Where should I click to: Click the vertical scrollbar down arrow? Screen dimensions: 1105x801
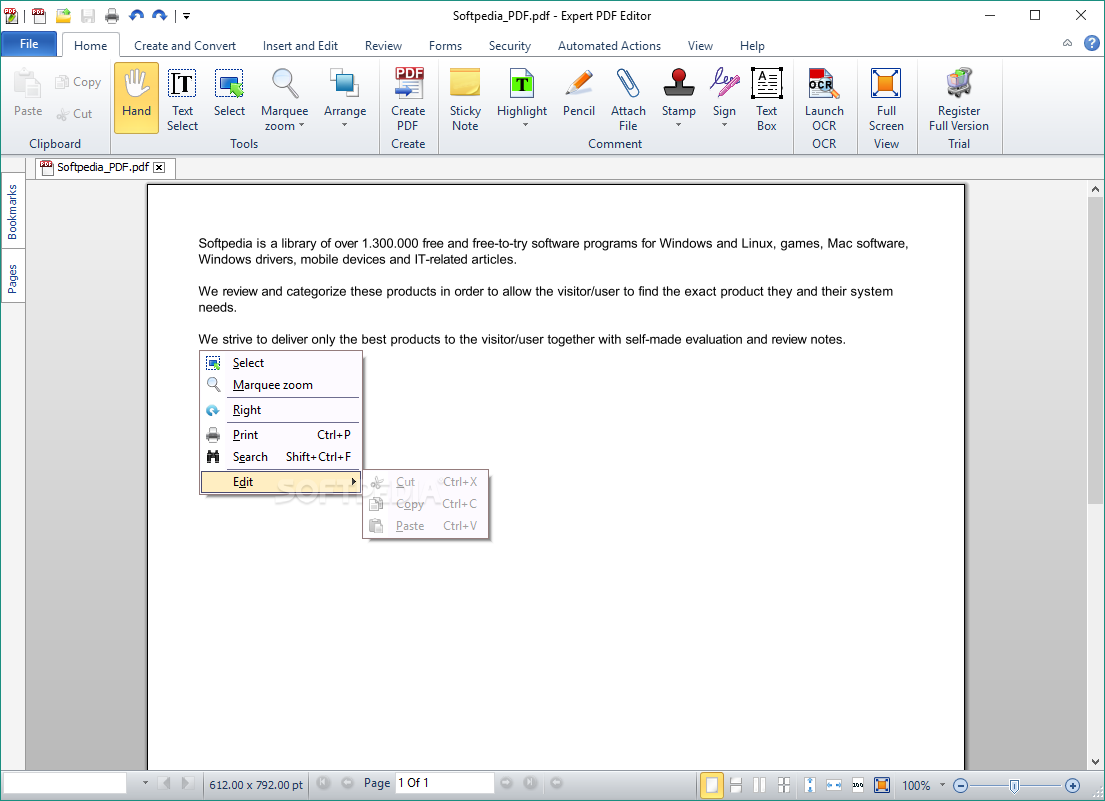[1094, 762]
